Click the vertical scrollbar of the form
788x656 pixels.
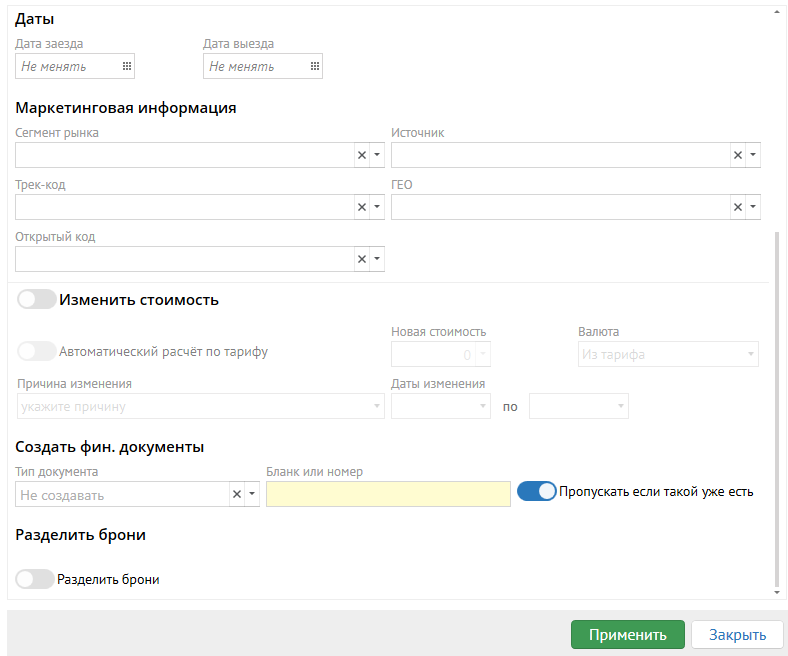coord(777,400)
